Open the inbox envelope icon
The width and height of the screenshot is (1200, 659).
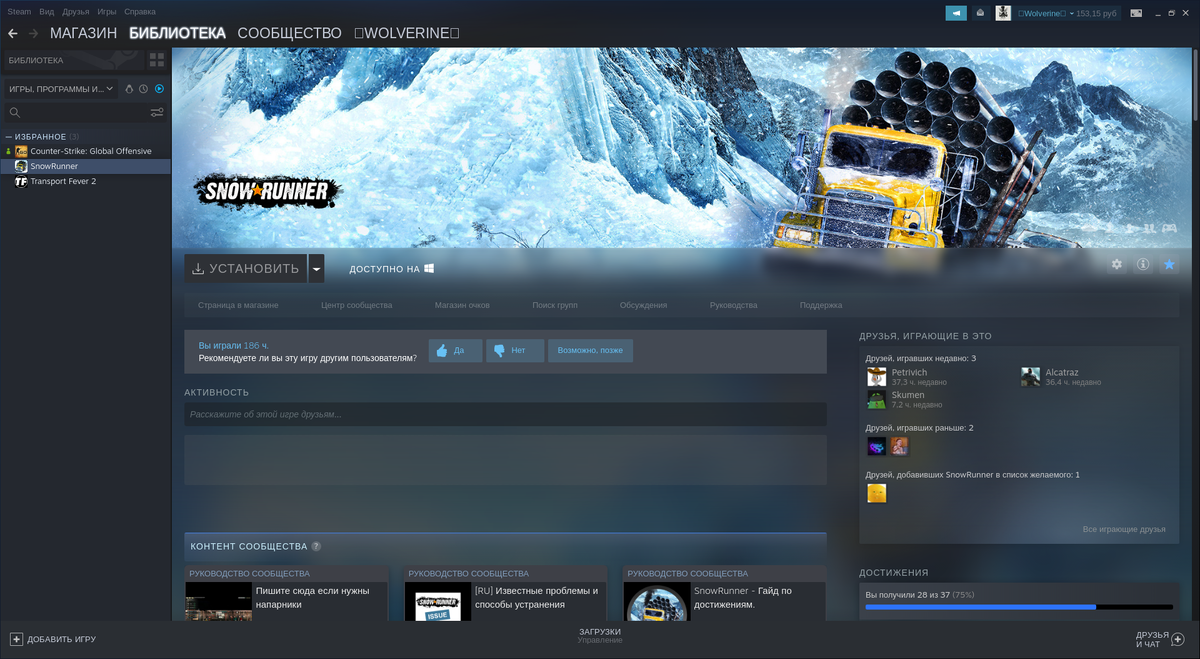tap(980, 13)
